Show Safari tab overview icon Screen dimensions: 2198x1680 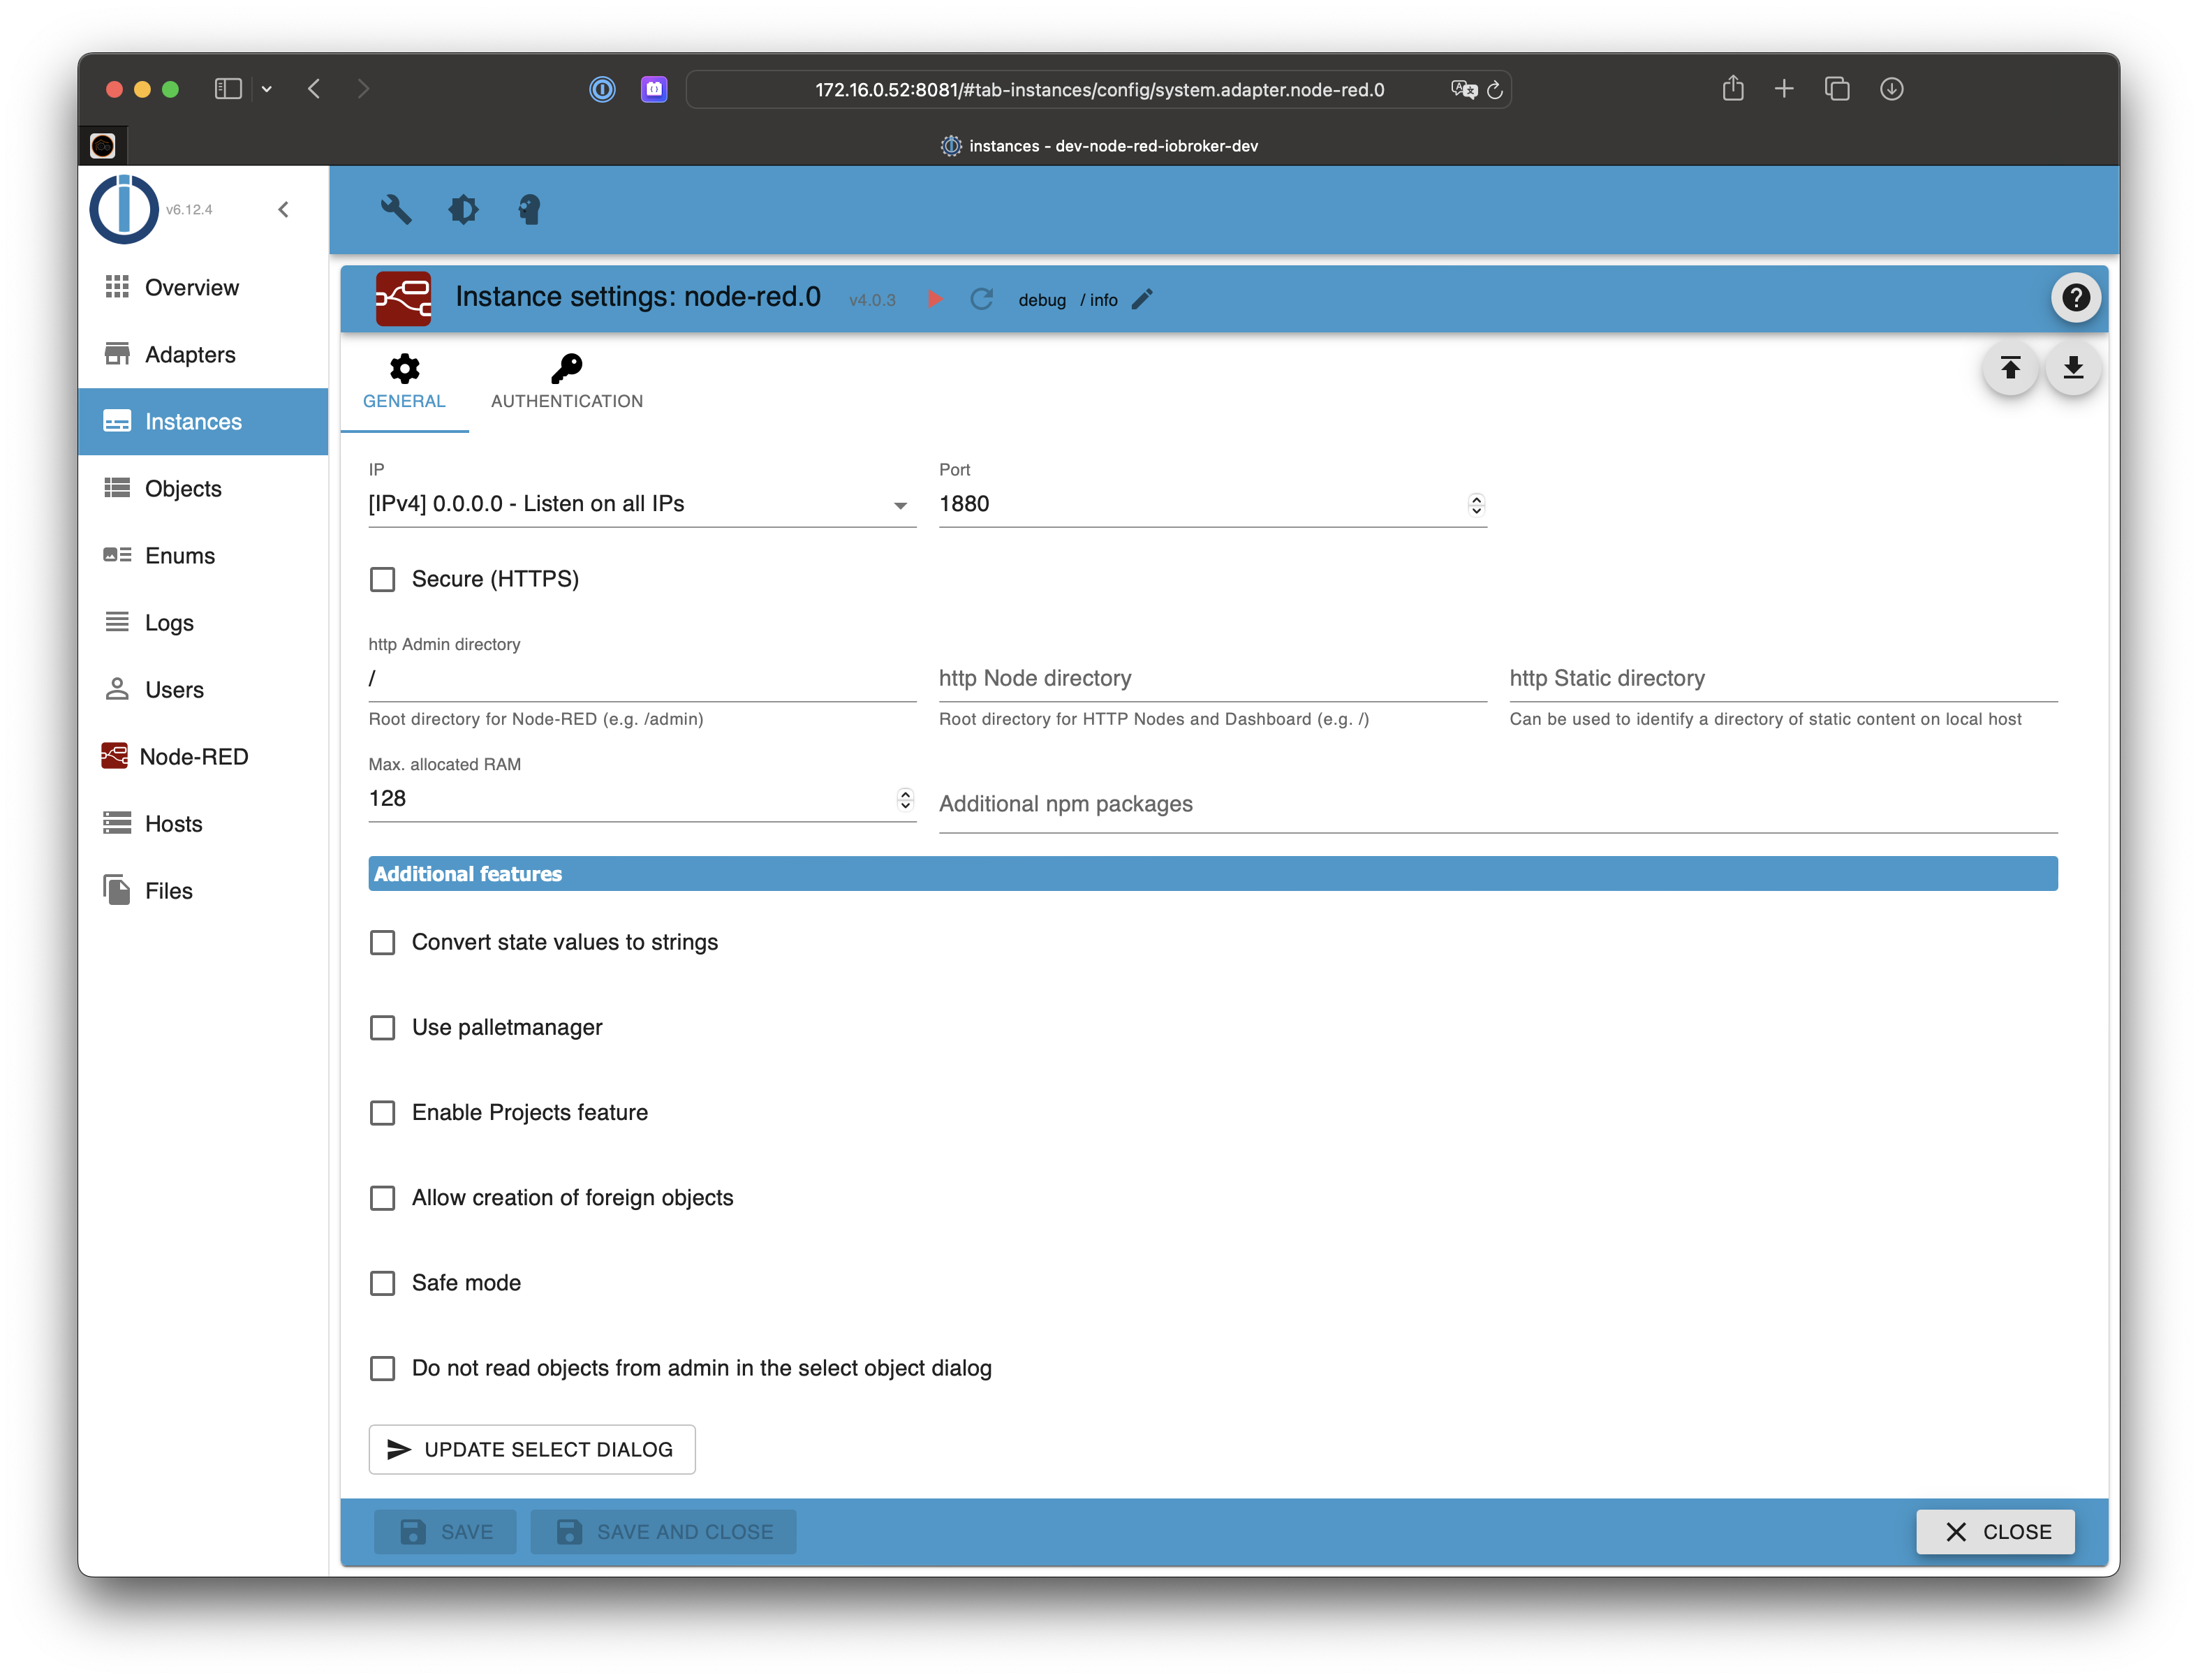tap(1837, 89)
